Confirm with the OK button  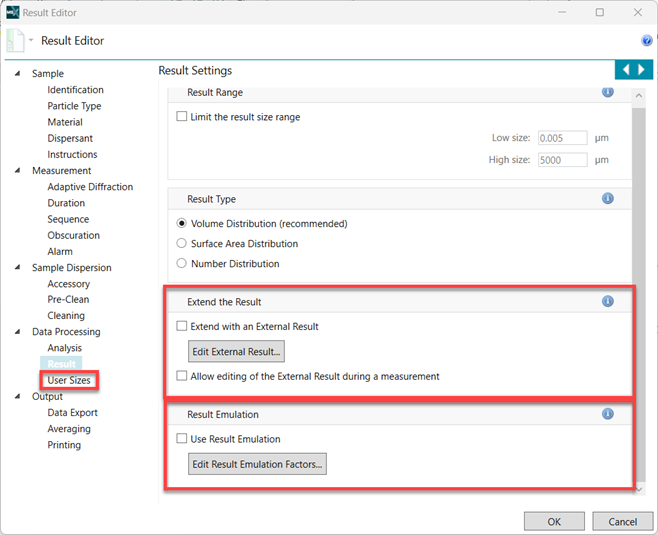click(554, 521)
